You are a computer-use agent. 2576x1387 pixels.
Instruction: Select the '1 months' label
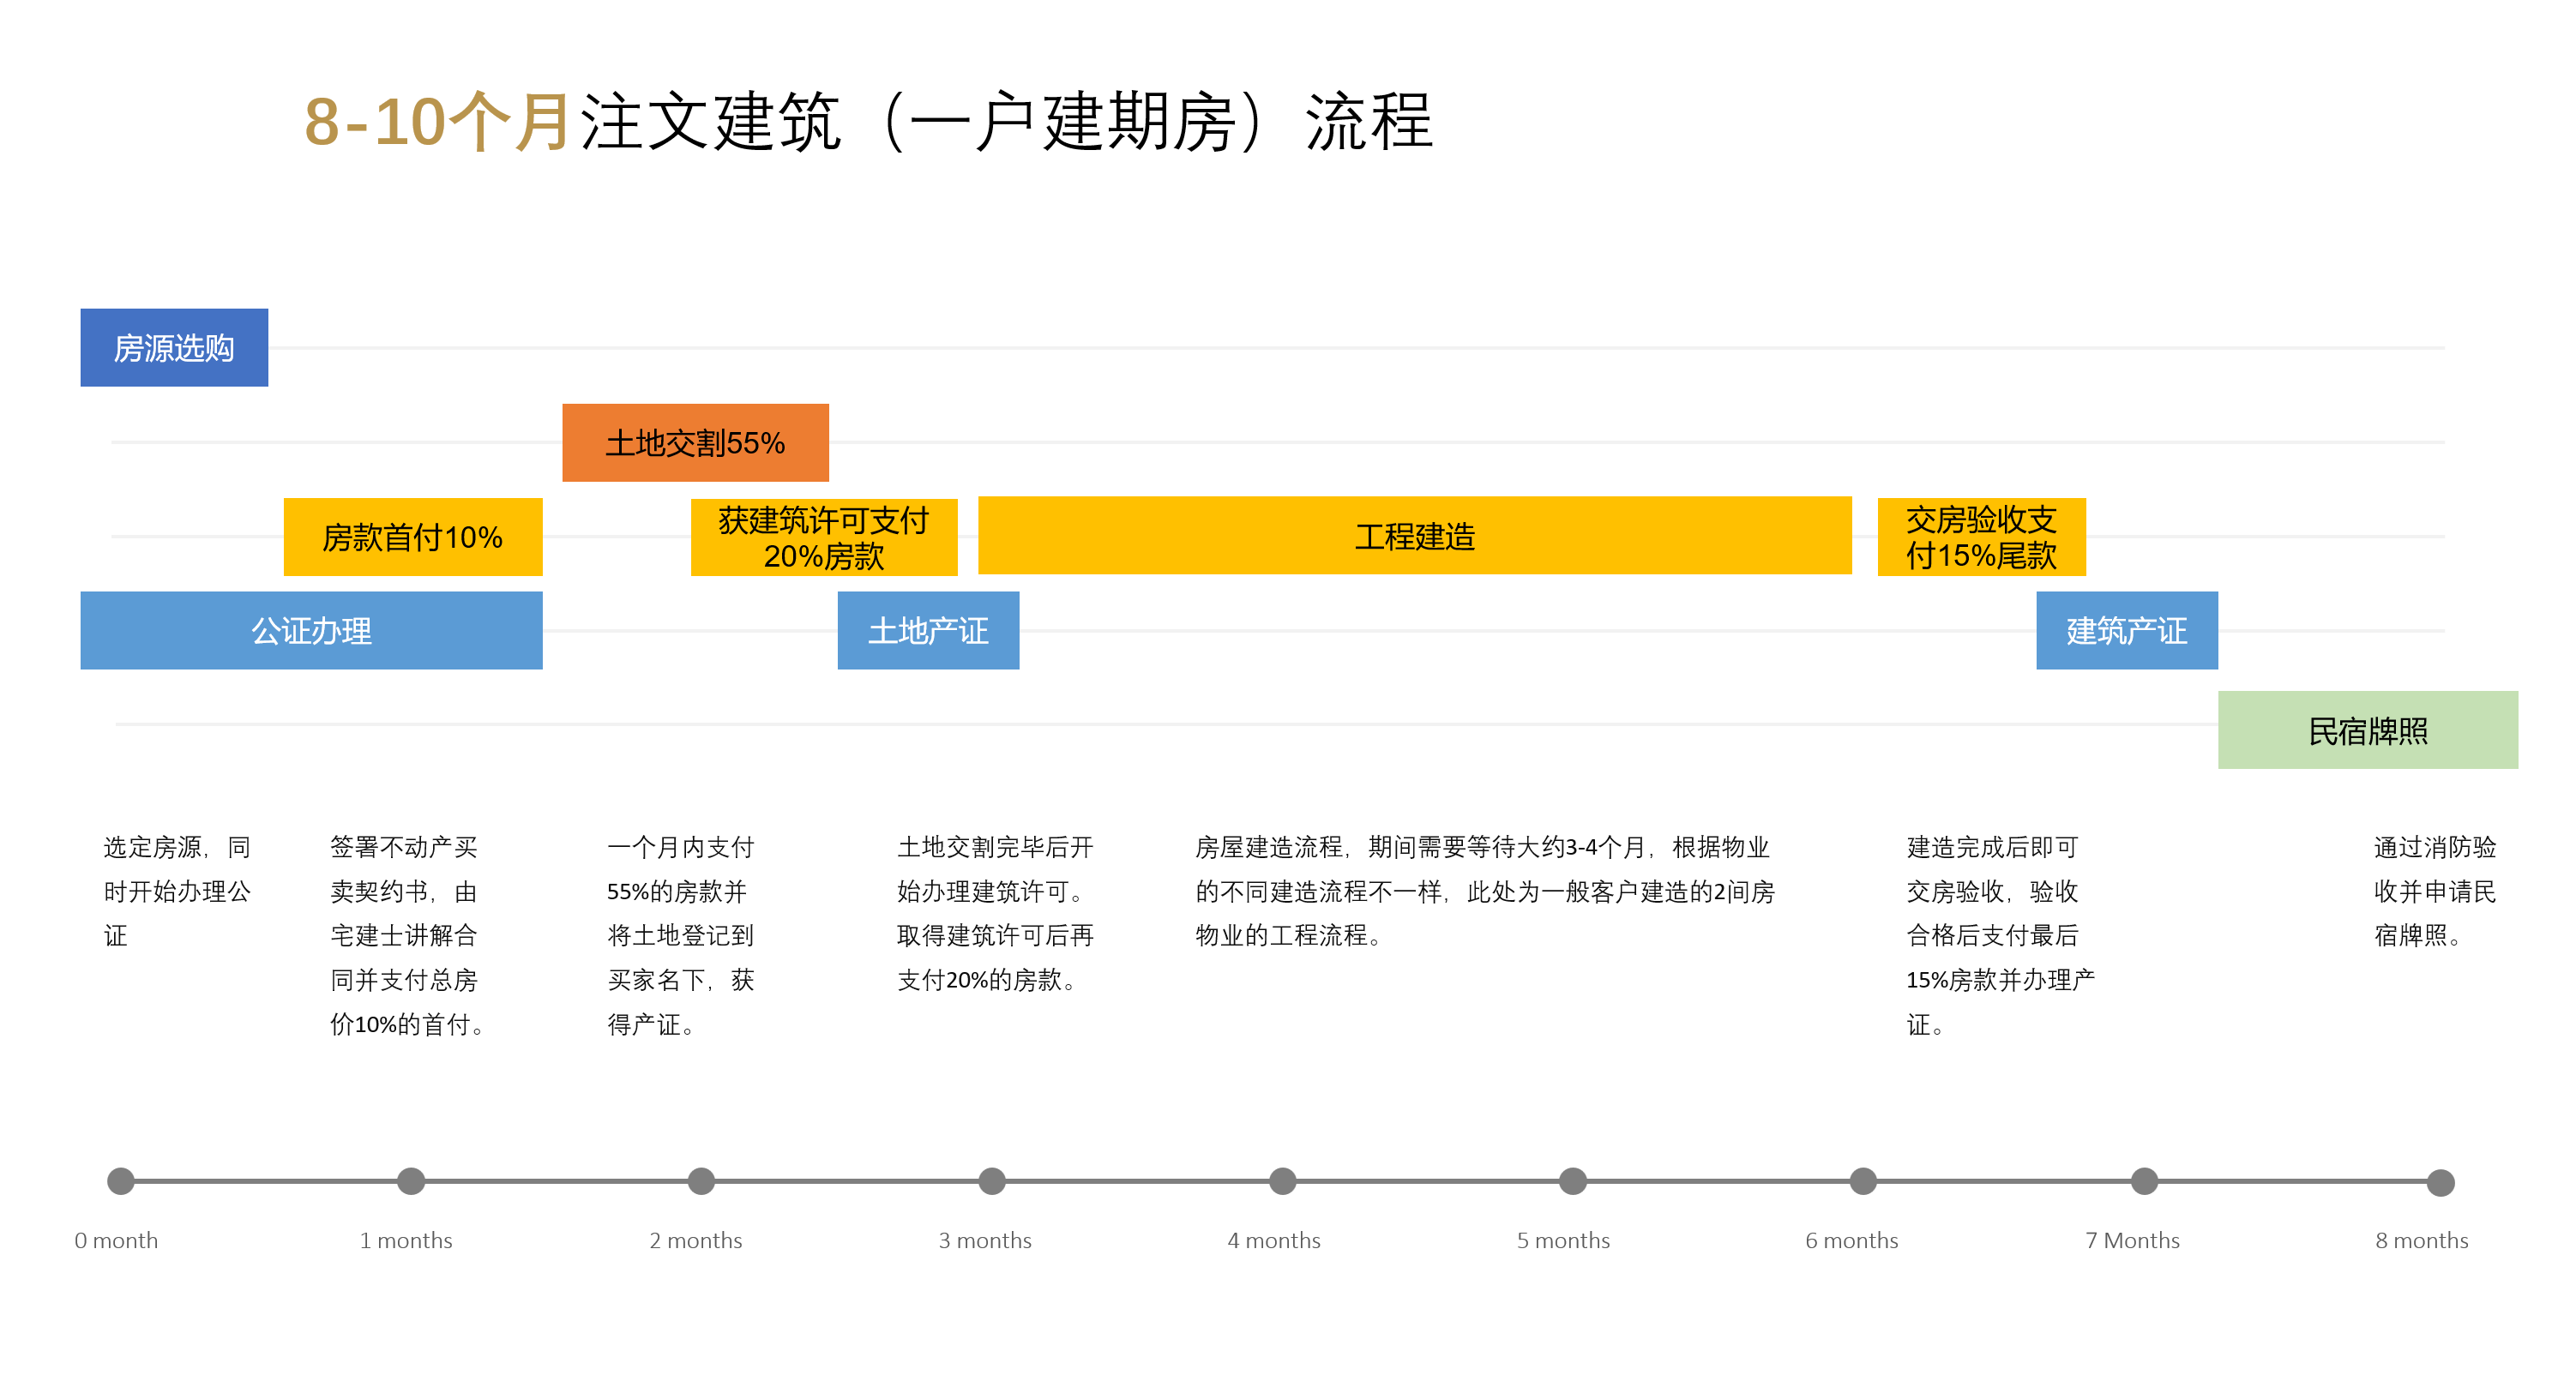[406, 1240]
